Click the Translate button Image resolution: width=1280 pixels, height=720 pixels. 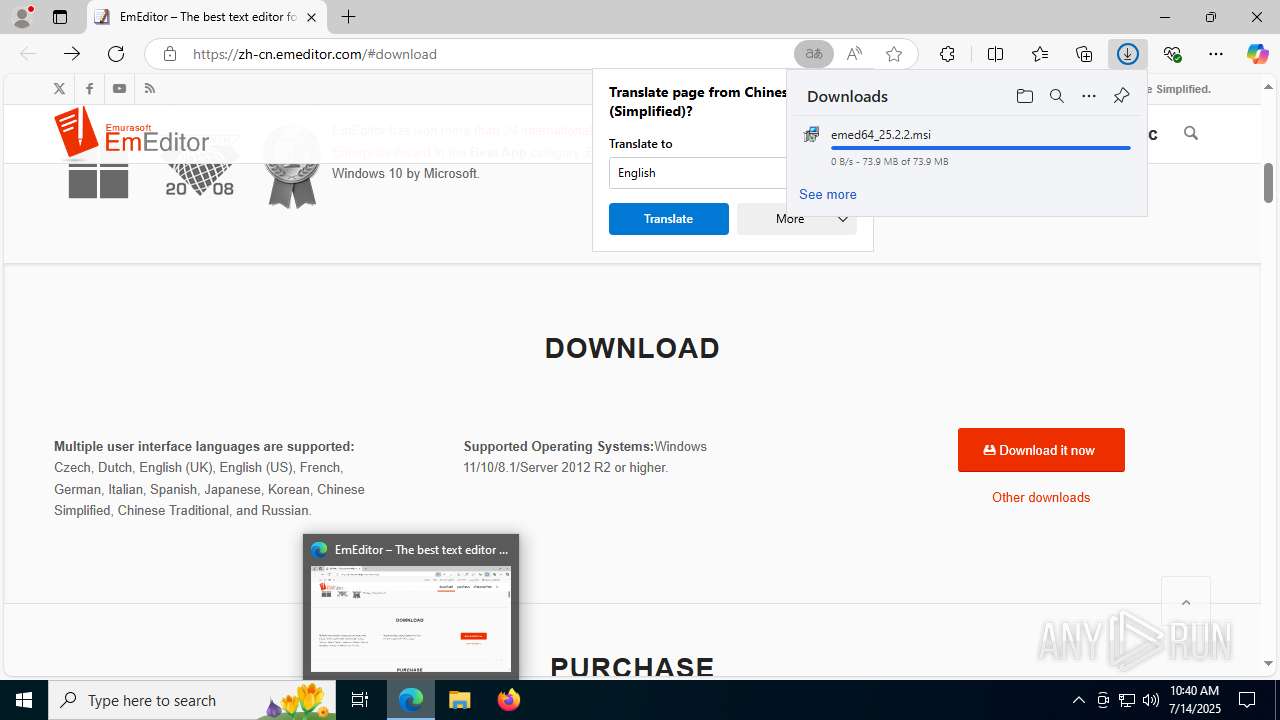click(x=668, y=219)
